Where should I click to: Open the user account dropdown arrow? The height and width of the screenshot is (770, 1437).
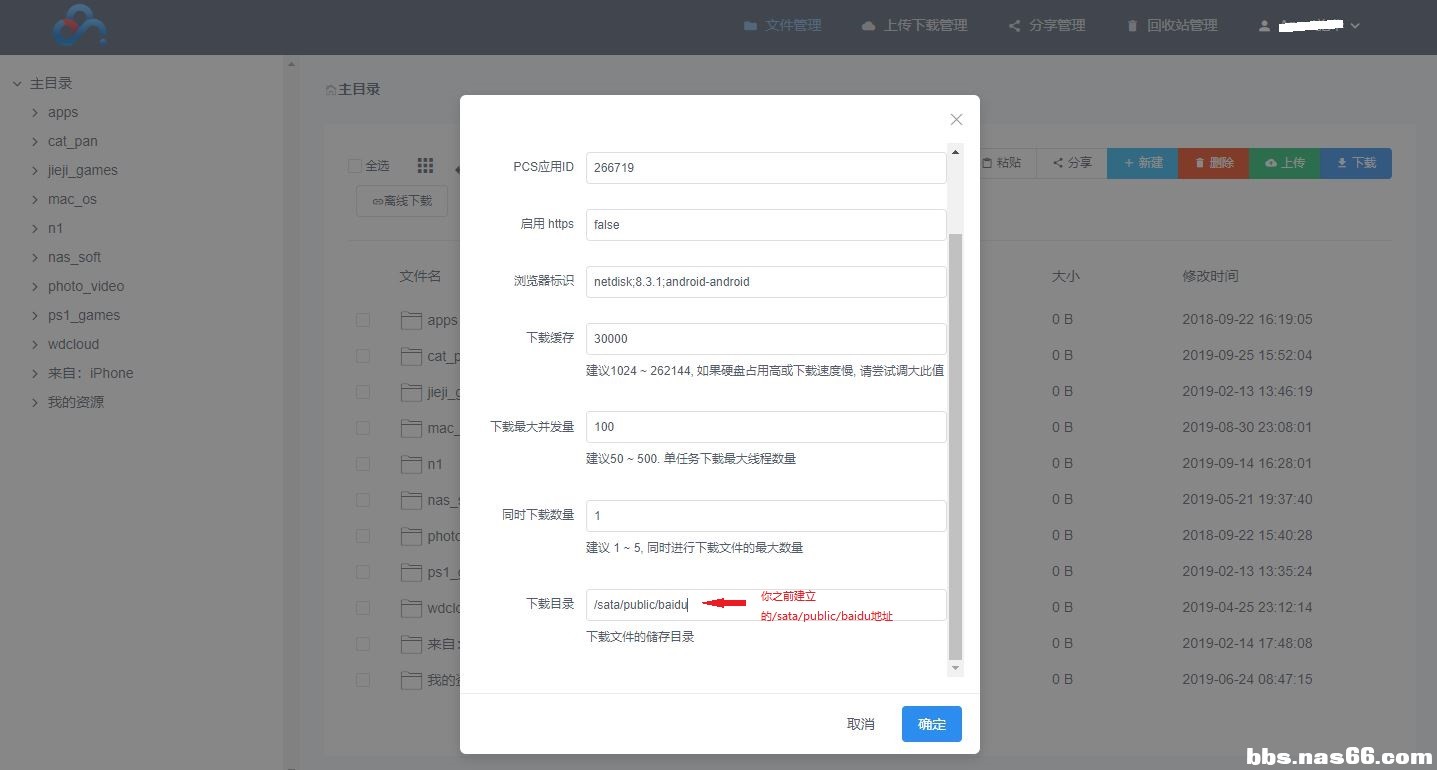coord(1355,26)
